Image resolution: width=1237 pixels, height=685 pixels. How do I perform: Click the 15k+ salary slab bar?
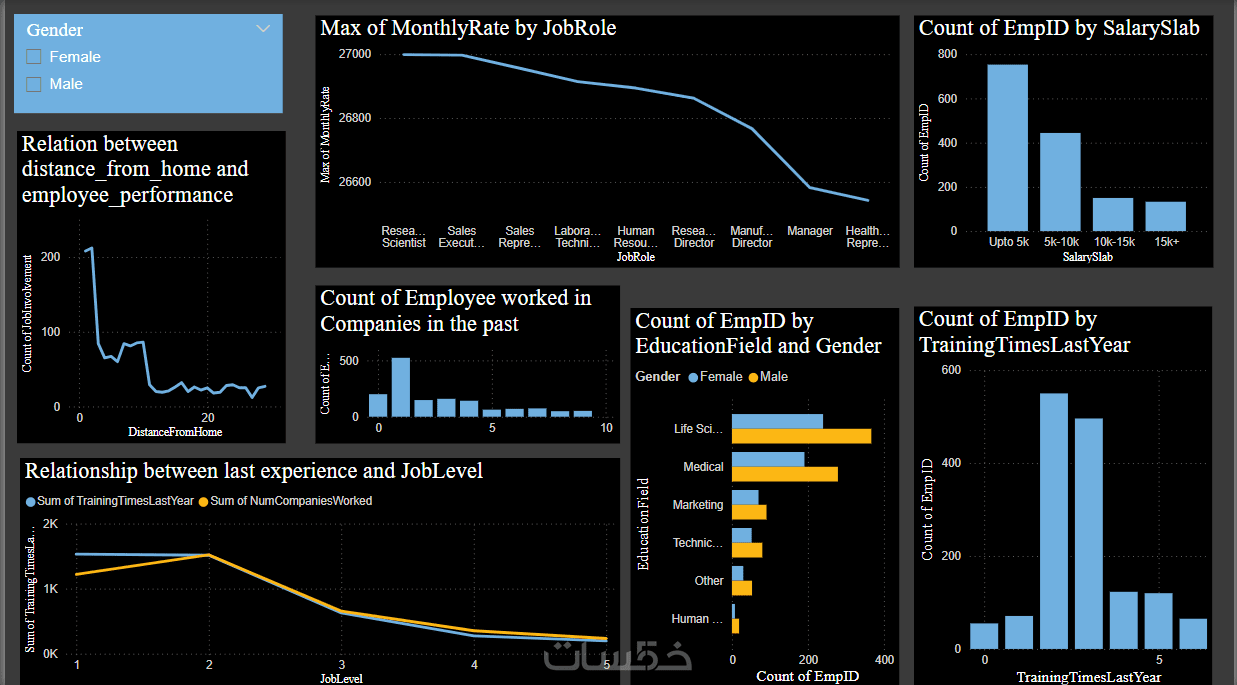(x=1165, y=216)
